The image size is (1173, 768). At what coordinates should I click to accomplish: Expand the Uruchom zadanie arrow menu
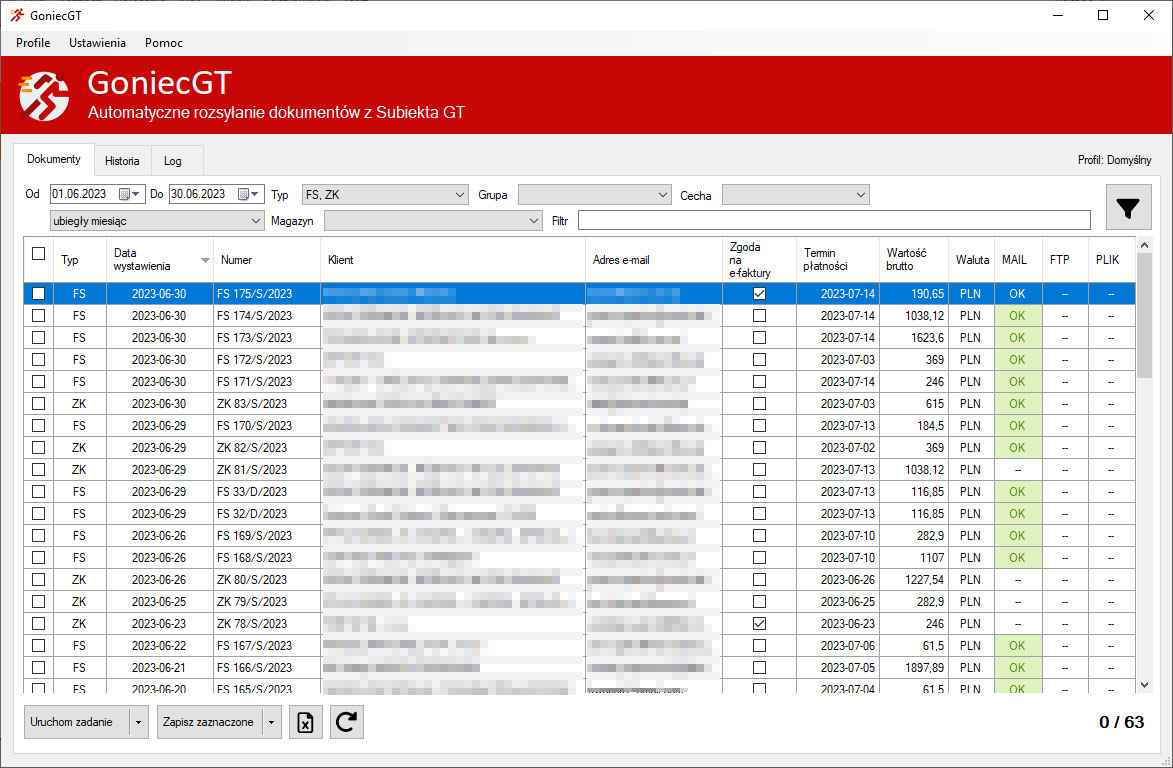click(x=138, y=722)
